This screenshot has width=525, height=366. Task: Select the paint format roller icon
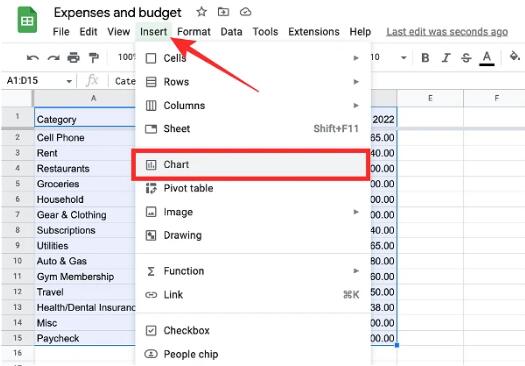(x=94, y=58)
